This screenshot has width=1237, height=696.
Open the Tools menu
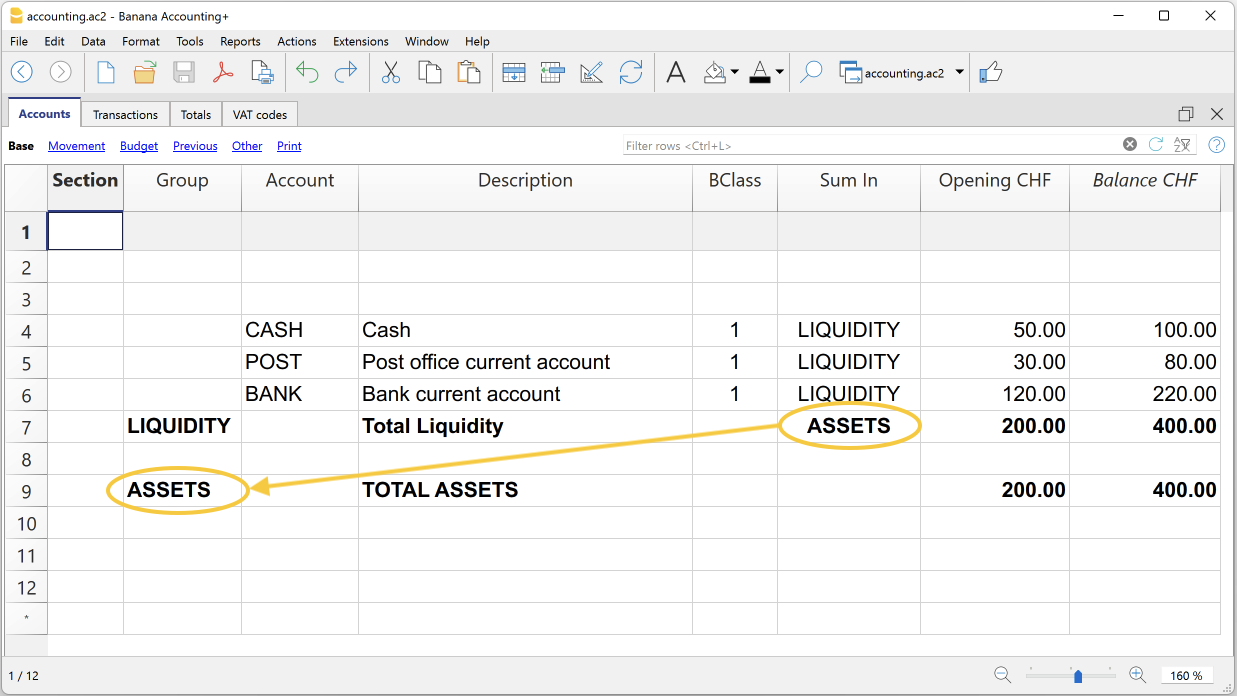pos(190,41)
